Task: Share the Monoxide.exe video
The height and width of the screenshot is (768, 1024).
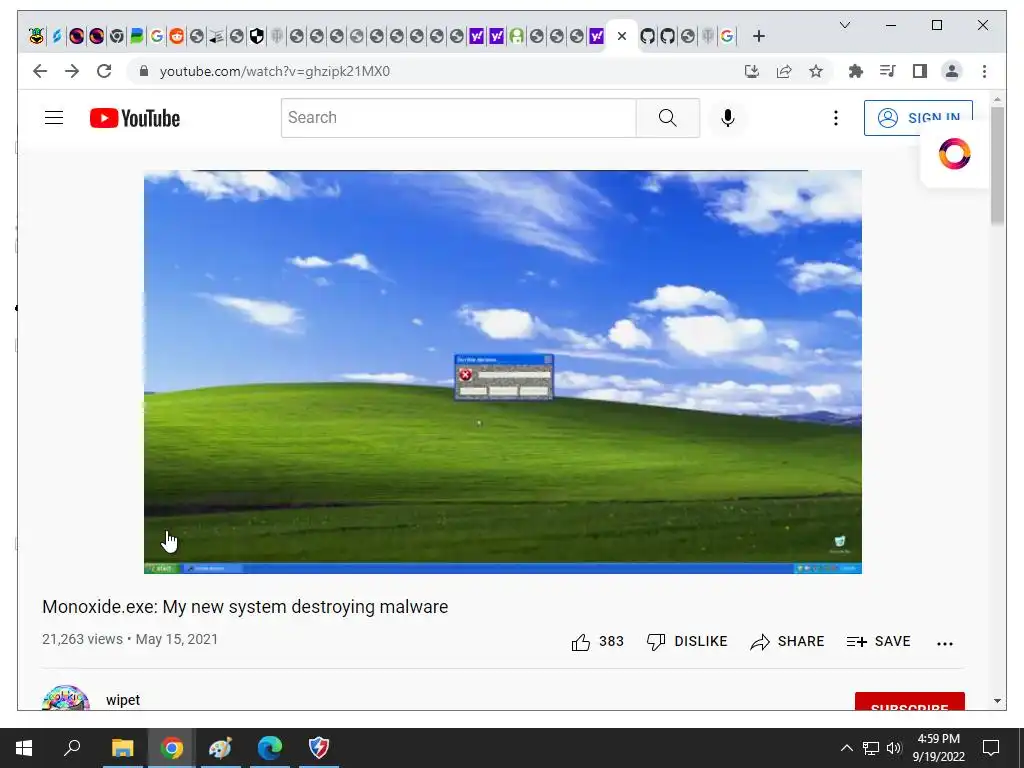Action: click(787, 642)
